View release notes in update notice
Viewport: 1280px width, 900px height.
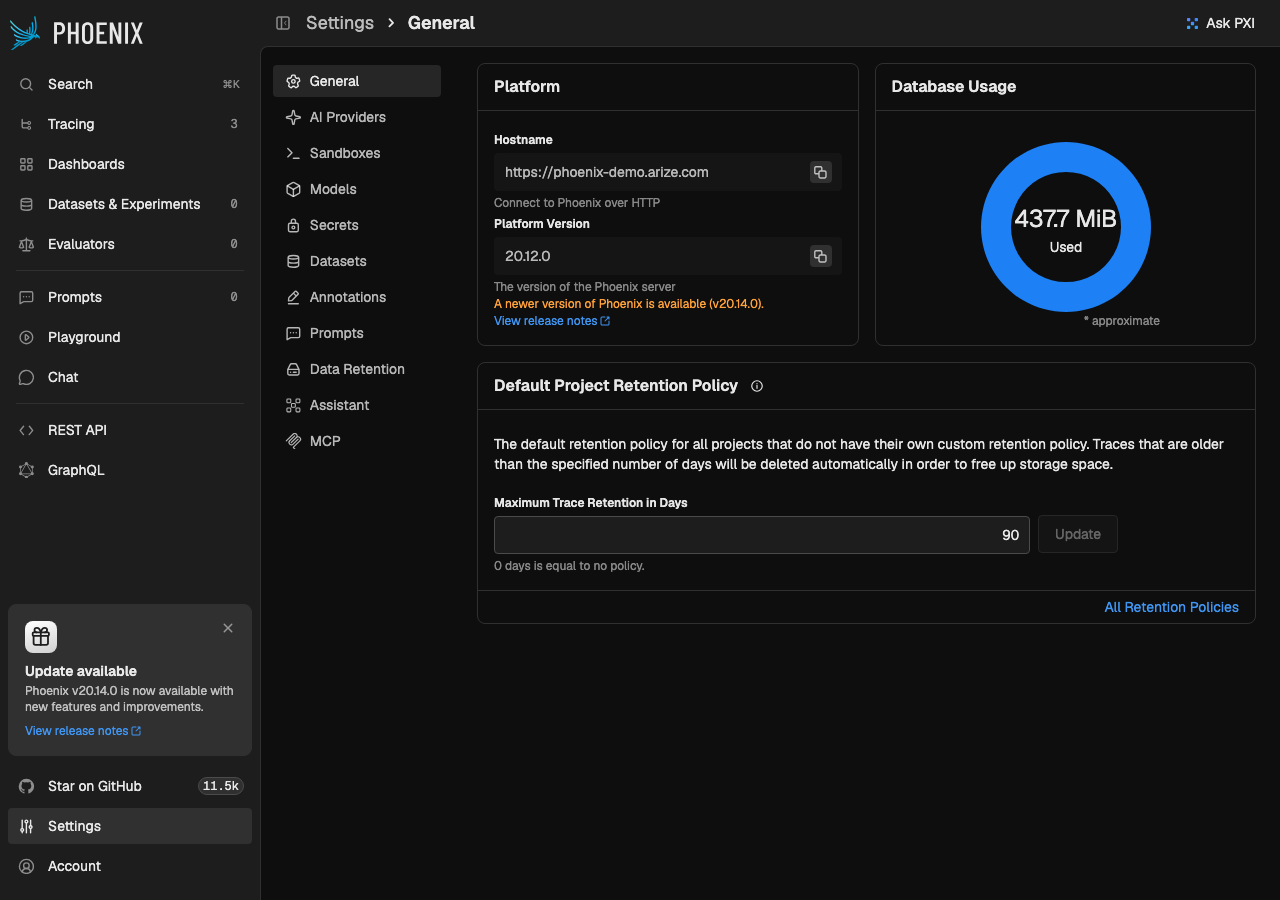83,731
